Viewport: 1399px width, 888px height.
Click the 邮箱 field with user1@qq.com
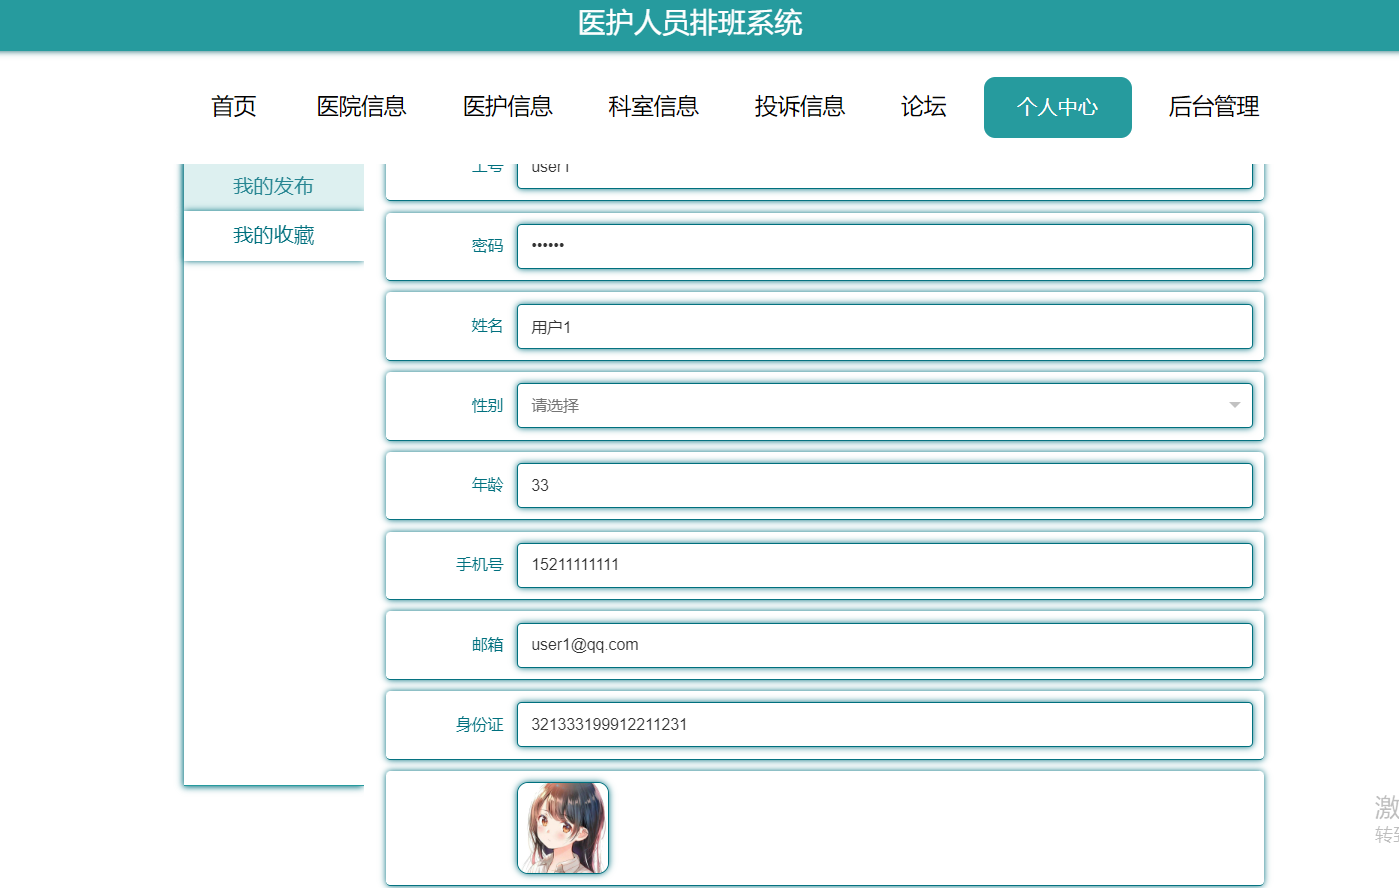pyautogui.click(x=885, y=645)
